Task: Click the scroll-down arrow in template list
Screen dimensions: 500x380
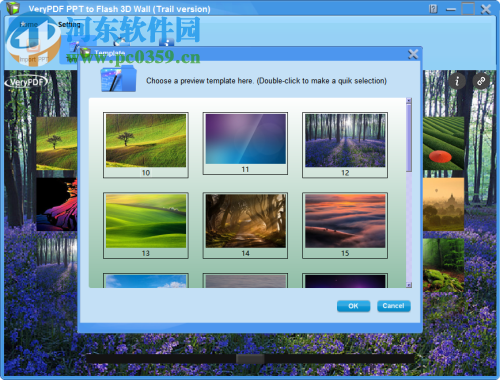Action: 409,285
